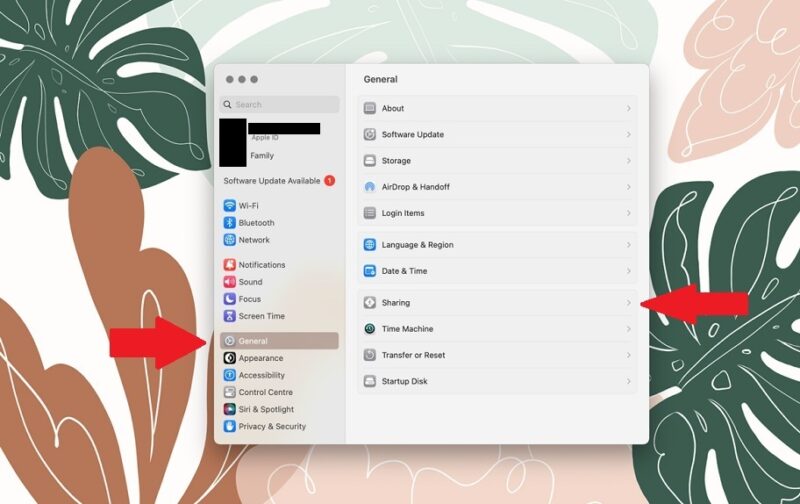Click the window close button
800x504 pixels.
point(230,80)
